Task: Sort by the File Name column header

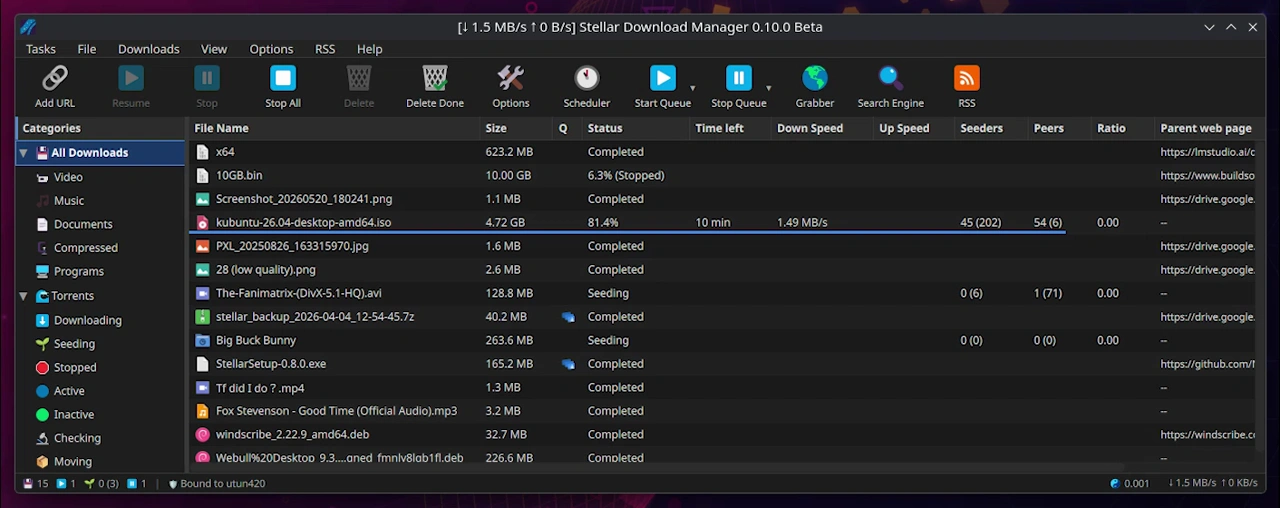Action: coord(334,128)
